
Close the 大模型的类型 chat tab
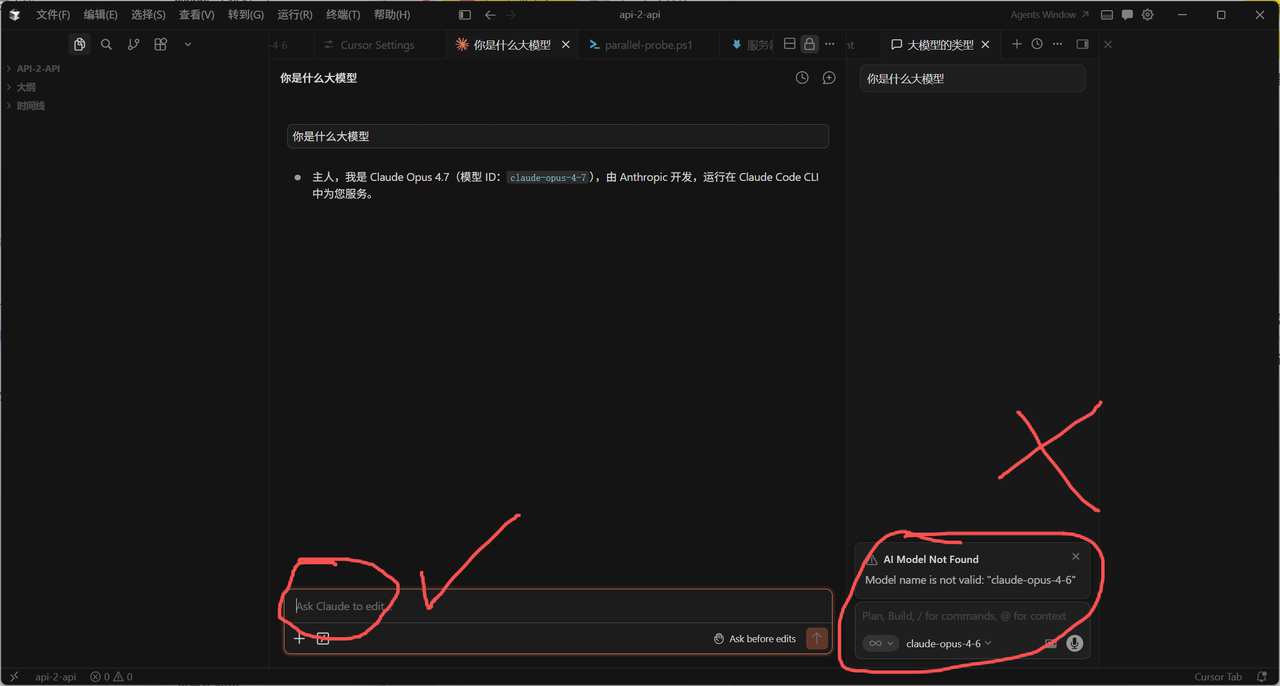coord(985,45)
